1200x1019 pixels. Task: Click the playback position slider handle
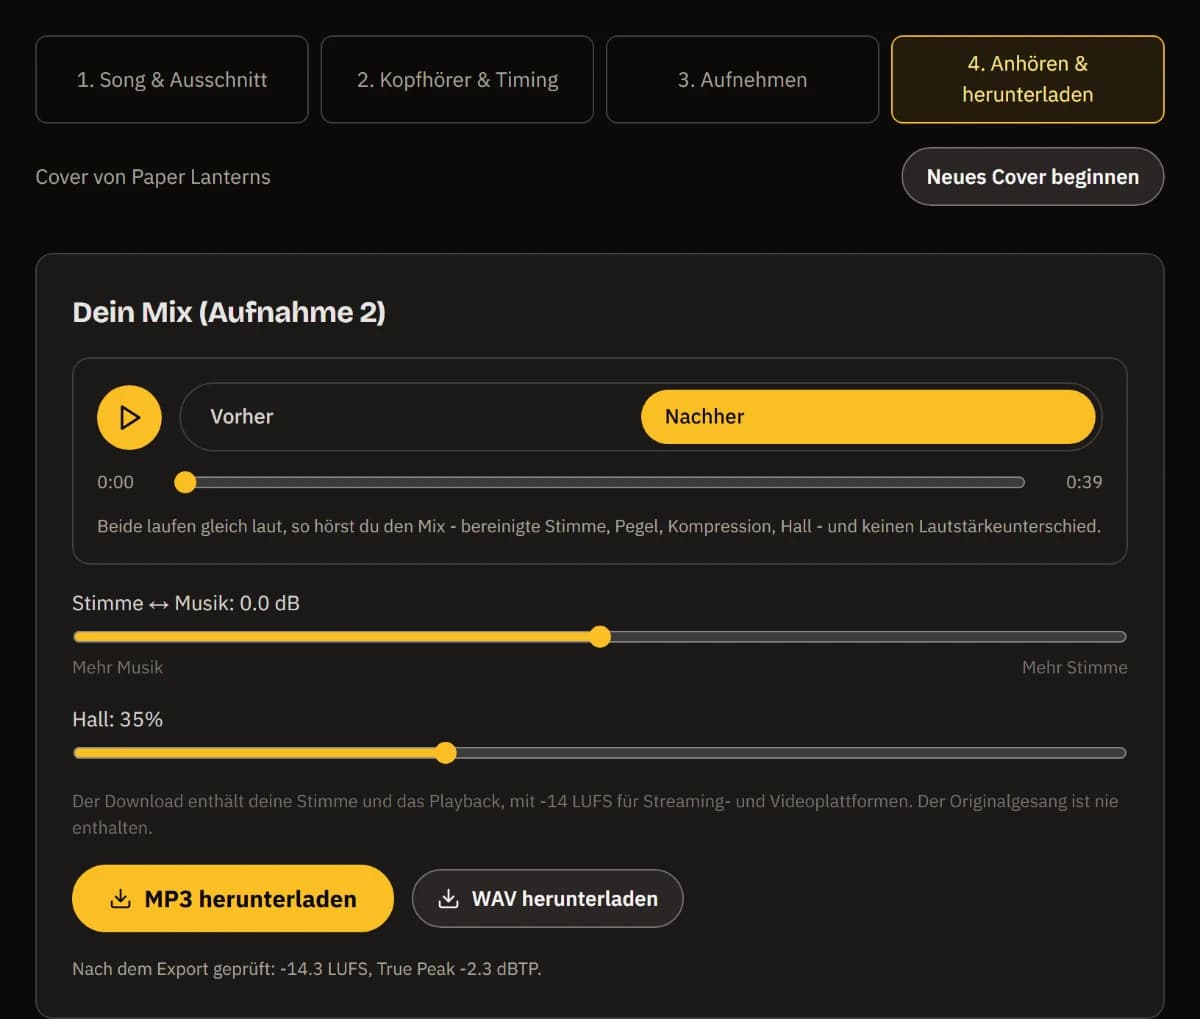tap(185, 482)
